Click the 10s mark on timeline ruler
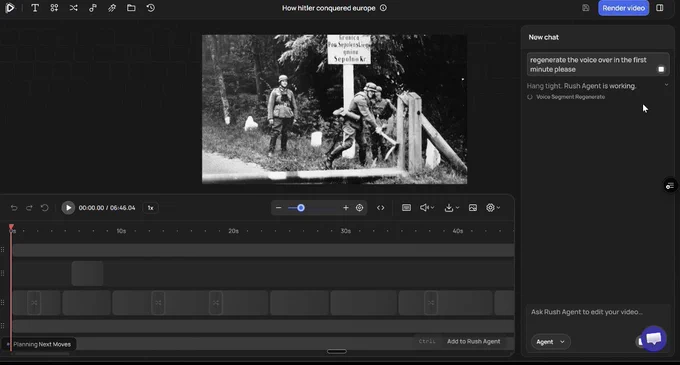The image size is (680, 365). click(121, 231)
